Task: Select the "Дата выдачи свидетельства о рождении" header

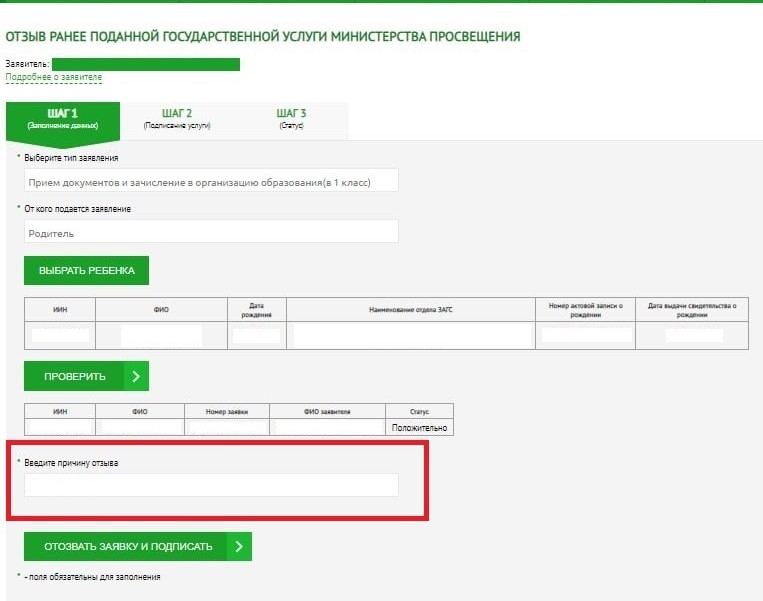Action: pyautogui.click(x=692, y=309)
